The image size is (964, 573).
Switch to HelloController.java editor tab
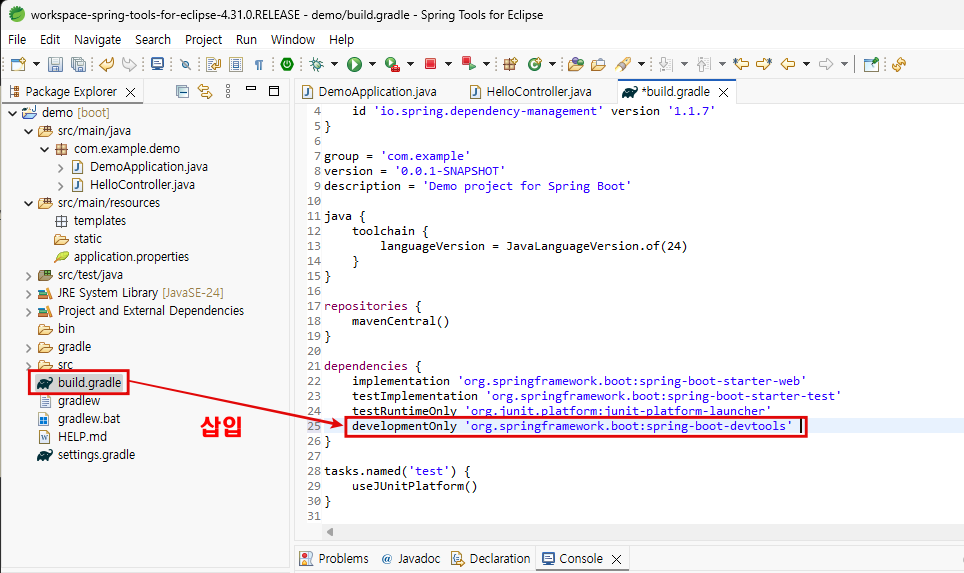(x=539, y=91)
